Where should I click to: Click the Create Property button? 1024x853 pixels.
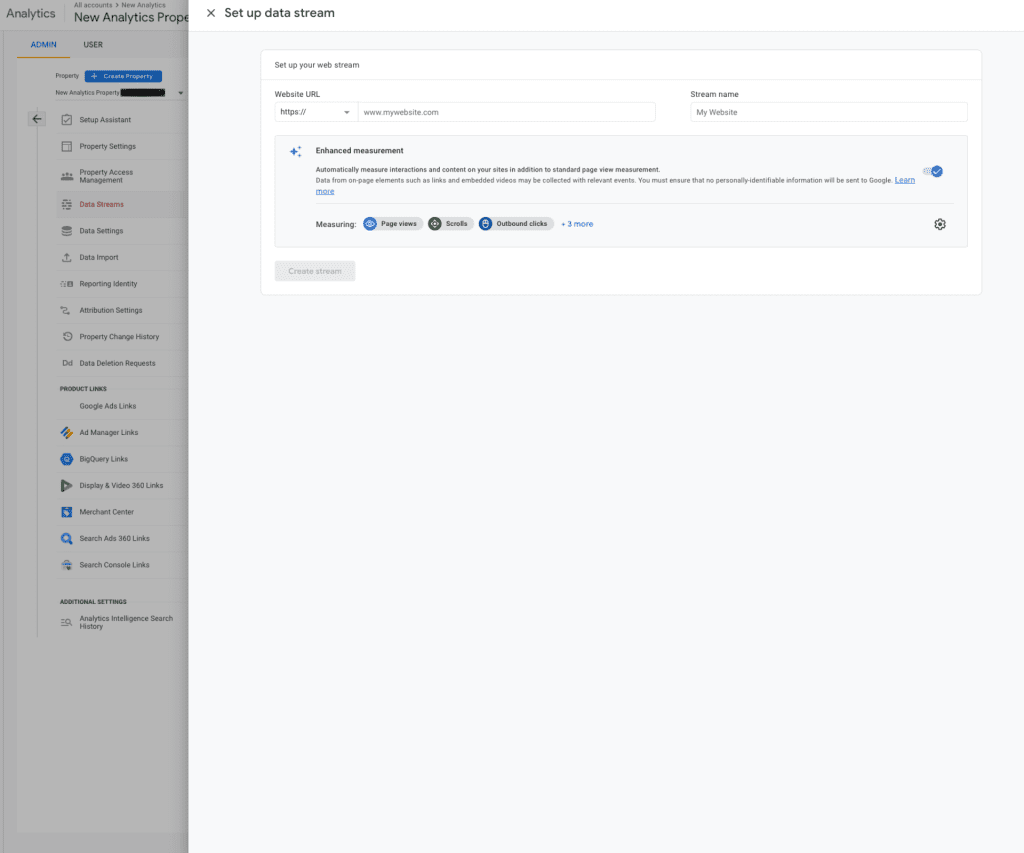[x=123, y=76]
